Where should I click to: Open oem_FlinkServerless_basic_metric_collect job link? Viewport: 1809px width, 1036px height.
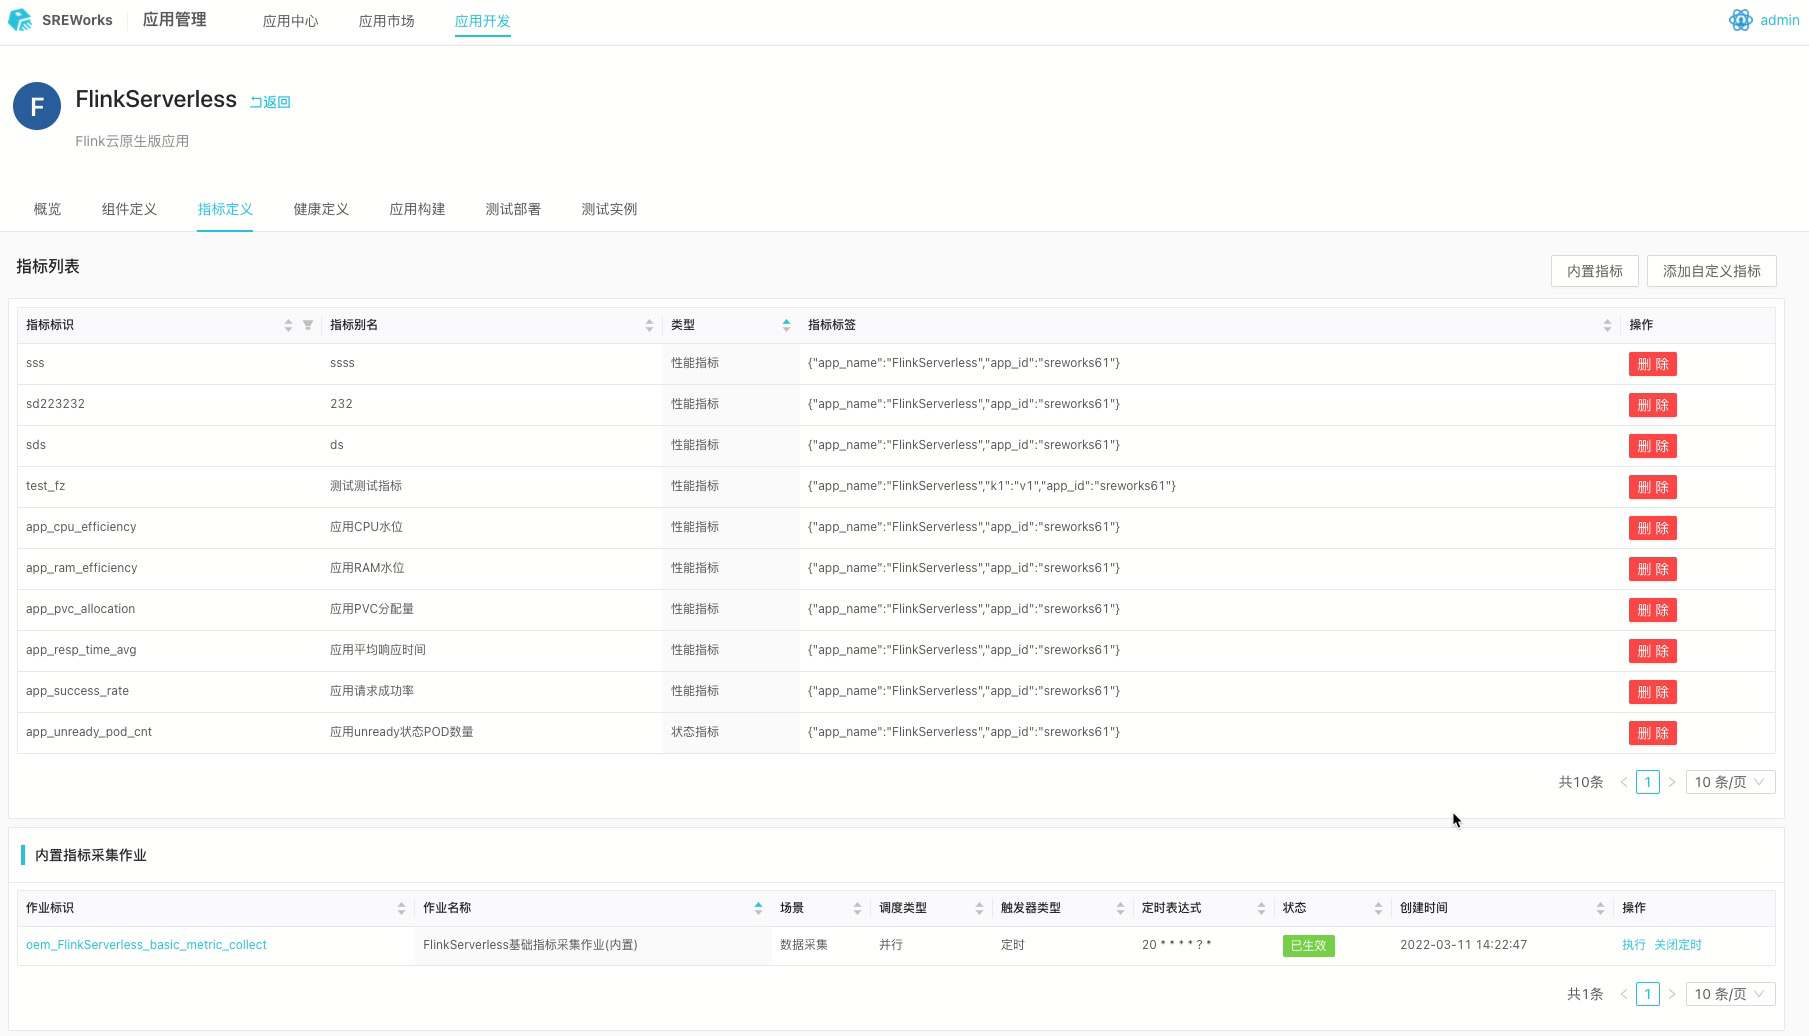[x=146, y=945]
